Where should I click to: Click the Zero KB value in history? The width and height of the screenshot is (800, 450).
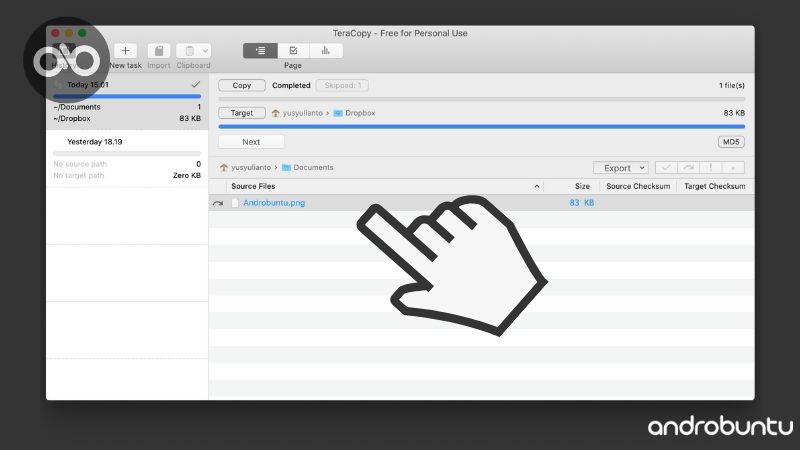click(x=187, y=176)
